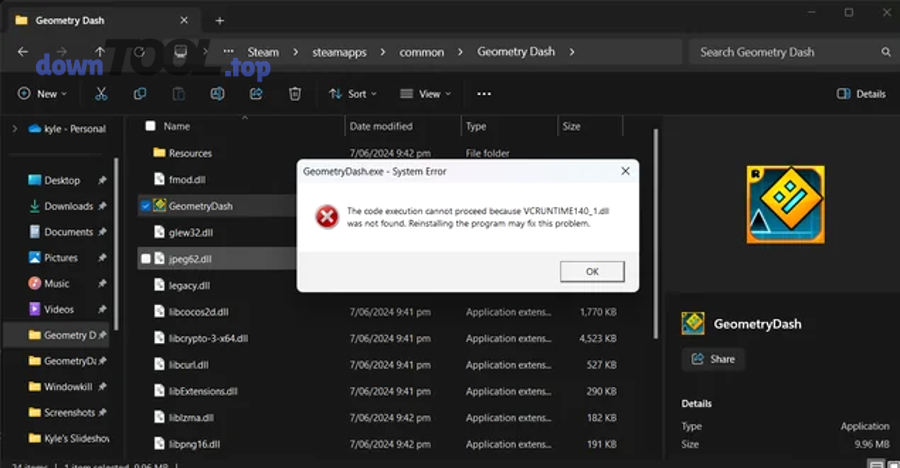900x468 pixels.
Task: Sort by the Name column header
Action: [176, 126]
